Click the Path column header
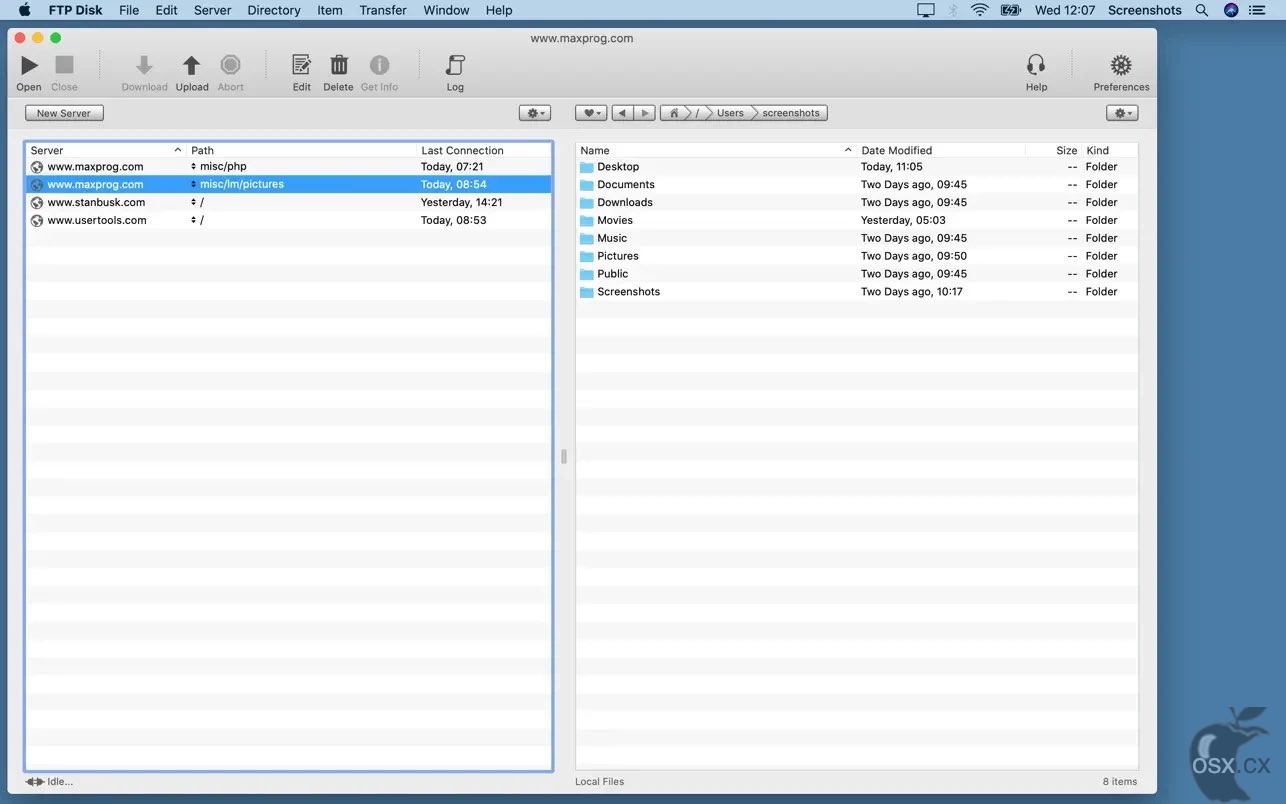Viewport: 1286px width, 804px height. 301,151
